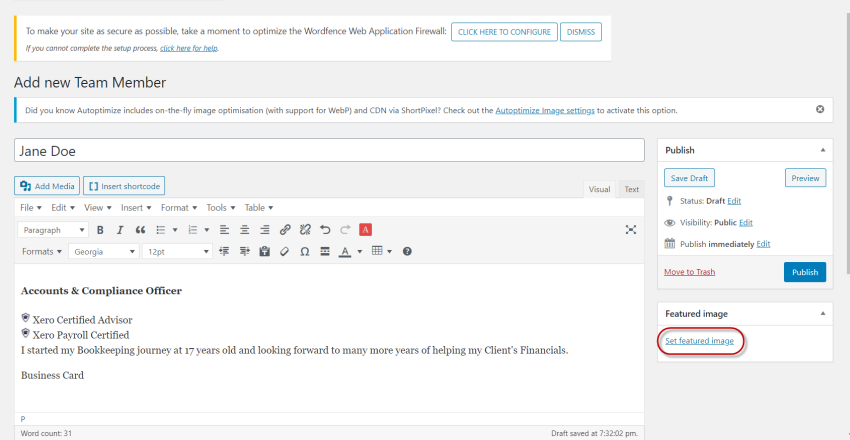The width and height of the screenshot is (850, 440).
Task: Open the Paragraph format dropdown
Action: (x=54, y=230)
